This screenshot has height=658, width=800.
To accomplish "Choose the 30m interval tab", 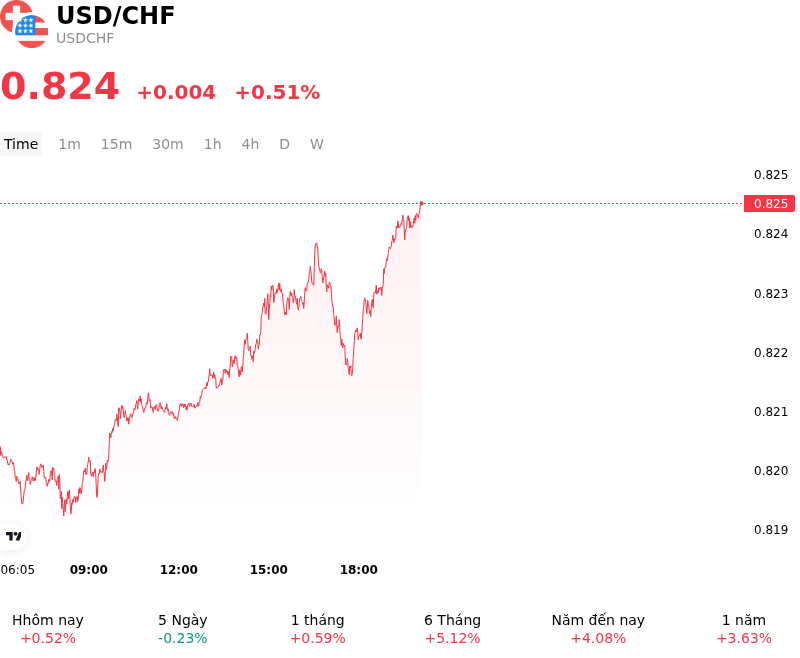I will point(168,144).
